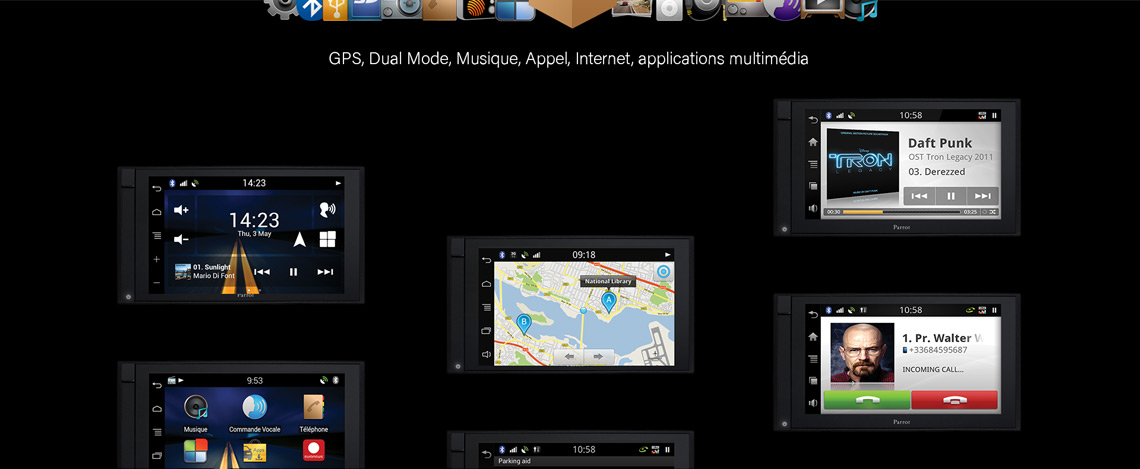Image resolution: width=1140 pixels, height=469 pixels.
Task: Skip to next track after Derezzed
Action: pyautogui.click(x=982, y=196)
